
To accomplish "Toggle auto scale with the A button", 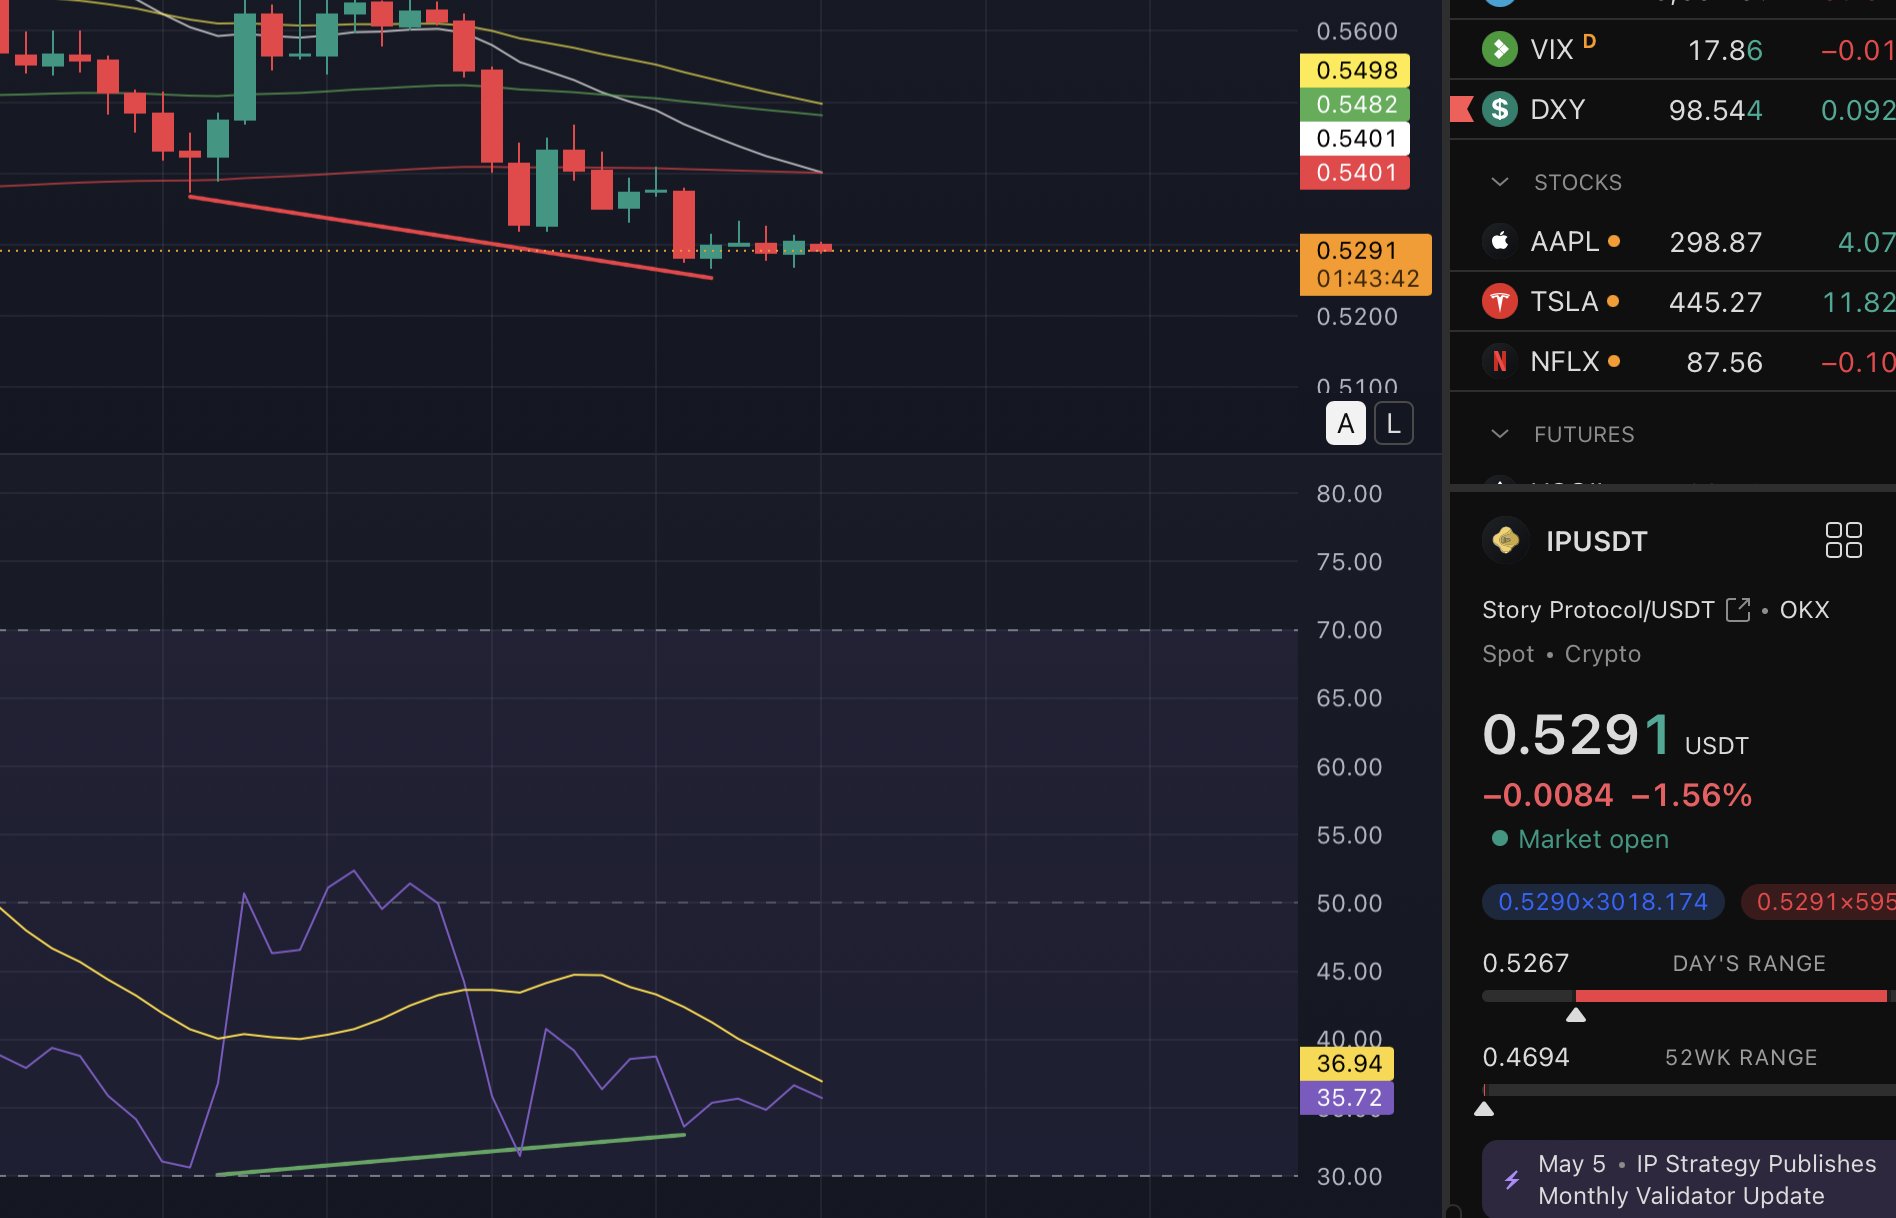I will click(x=1345, y=424).
